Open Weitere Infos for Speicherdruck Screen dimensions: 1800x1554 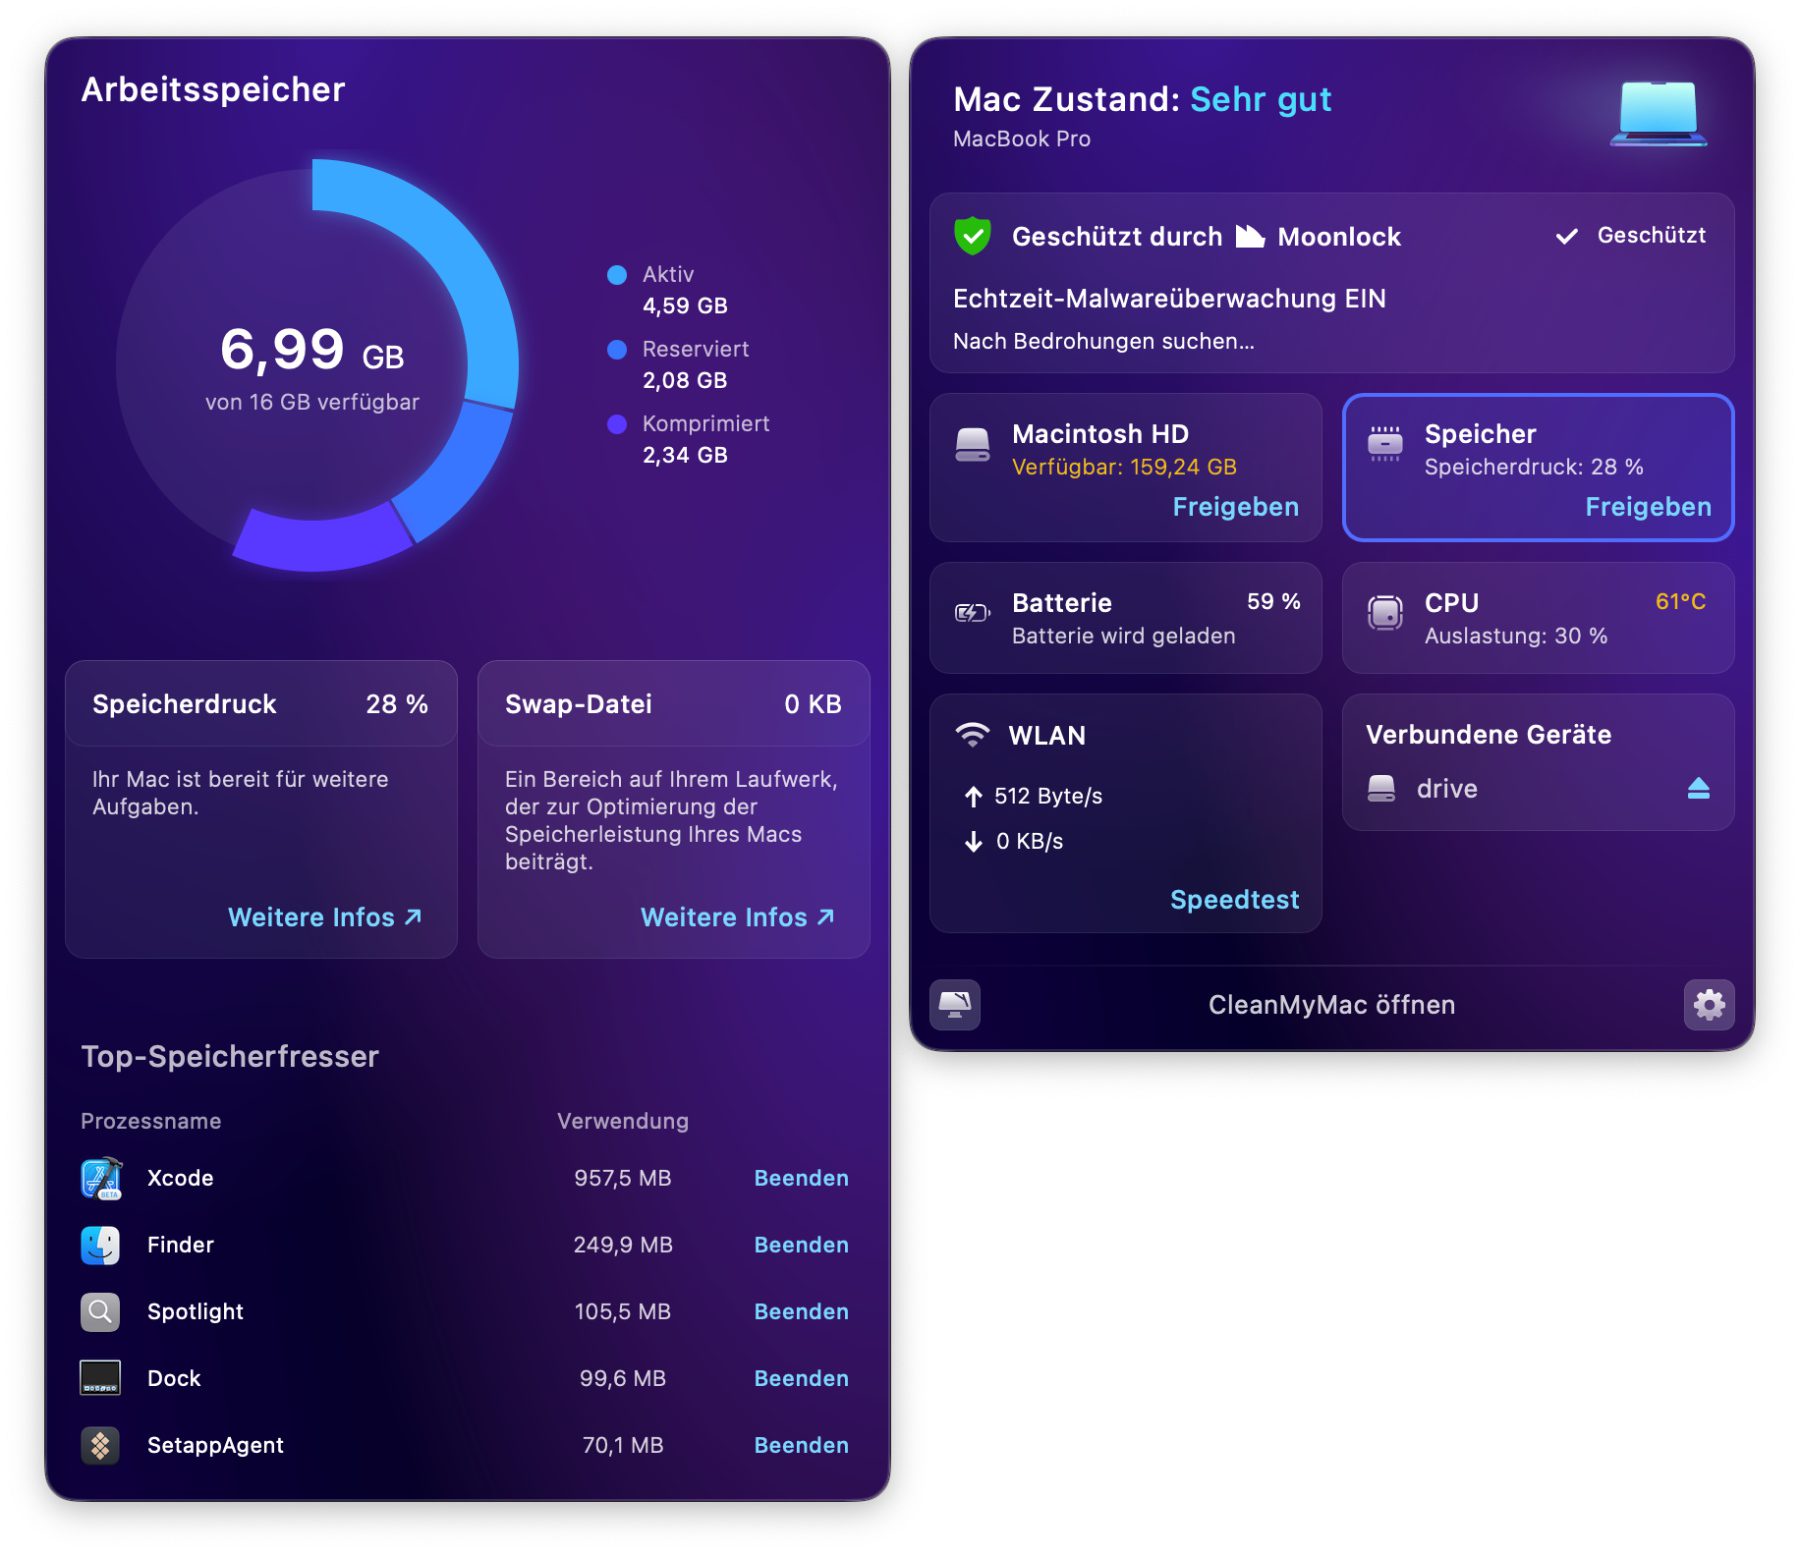[324, 917]
